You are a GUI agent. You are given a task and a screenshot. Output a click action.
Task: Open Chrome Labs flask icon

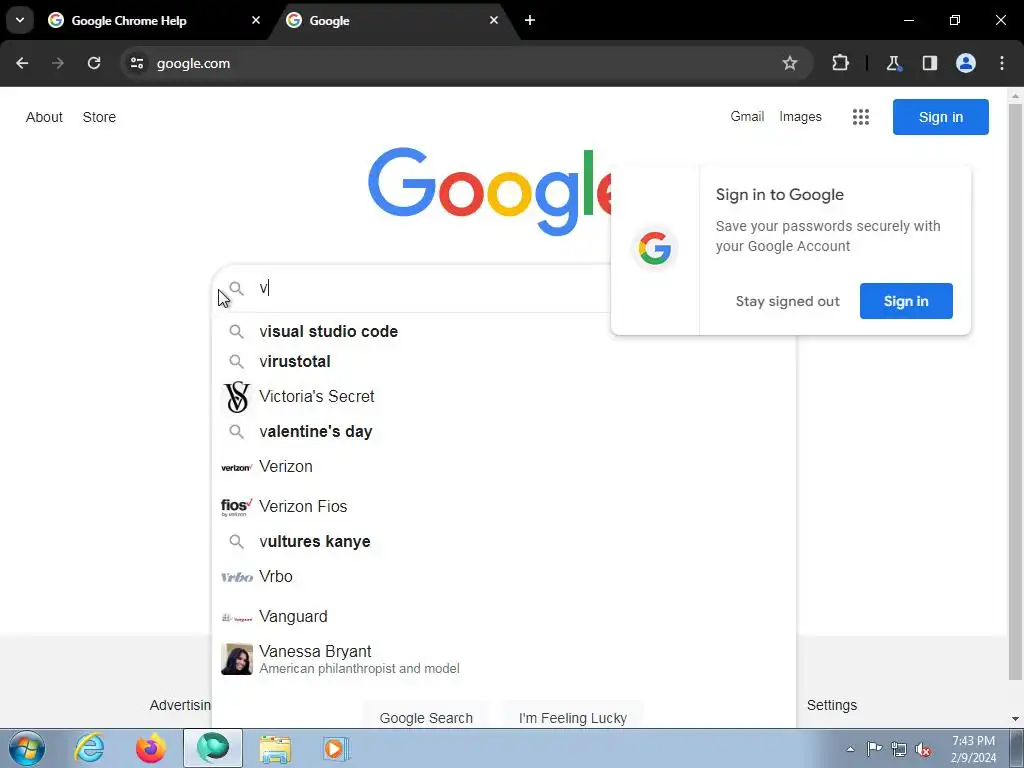coord(893,63)
